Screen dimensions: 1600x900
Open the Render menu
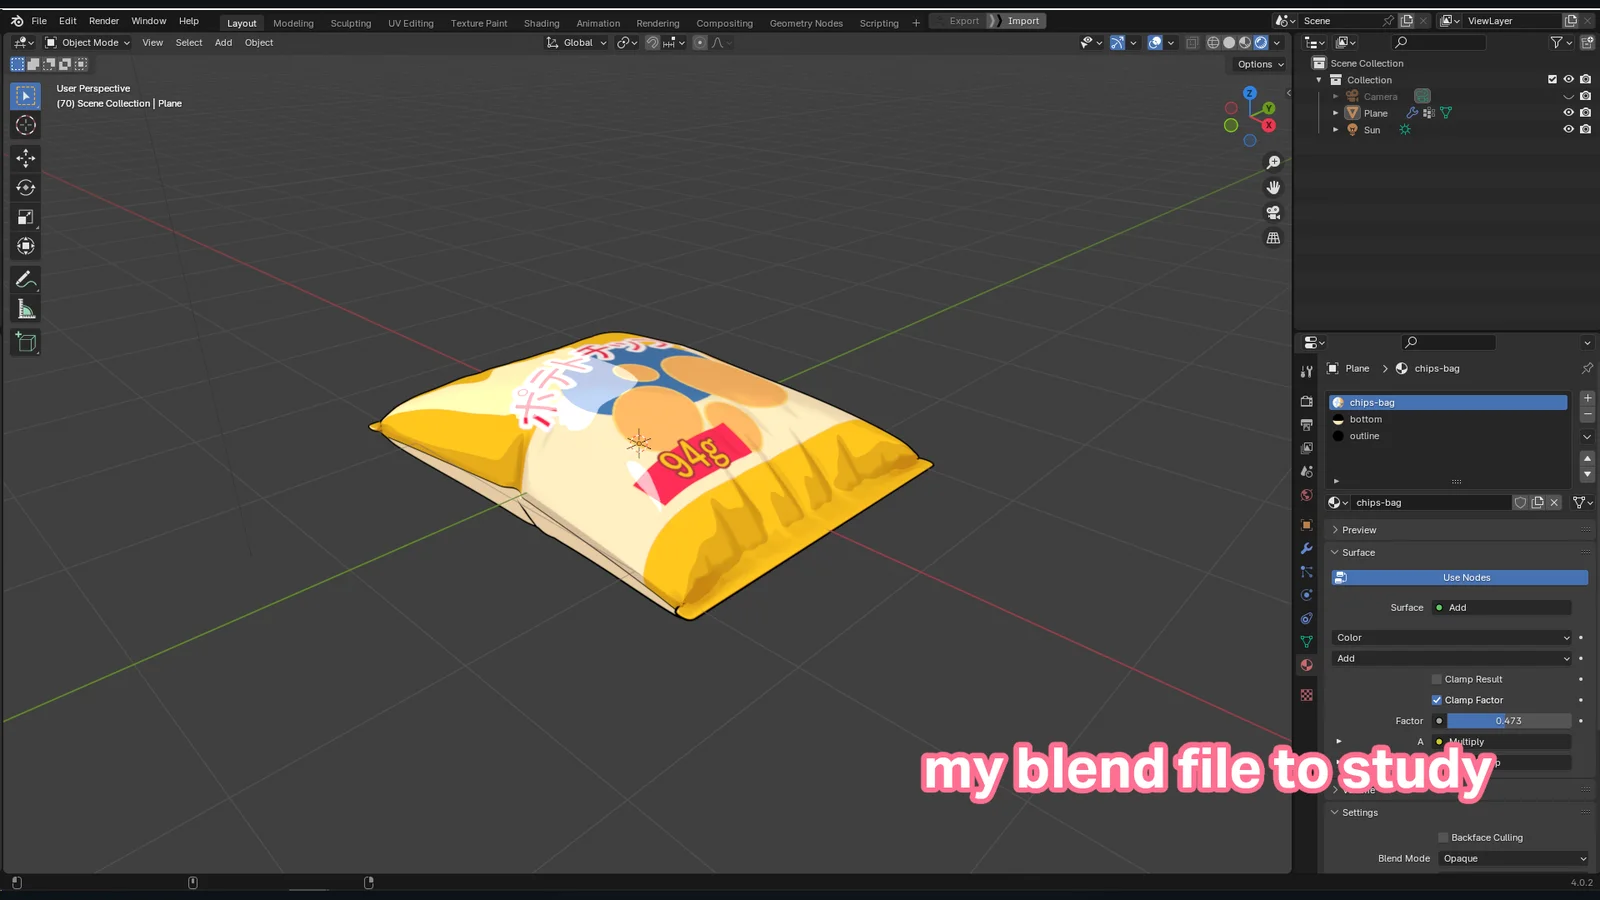coord(103,20)
